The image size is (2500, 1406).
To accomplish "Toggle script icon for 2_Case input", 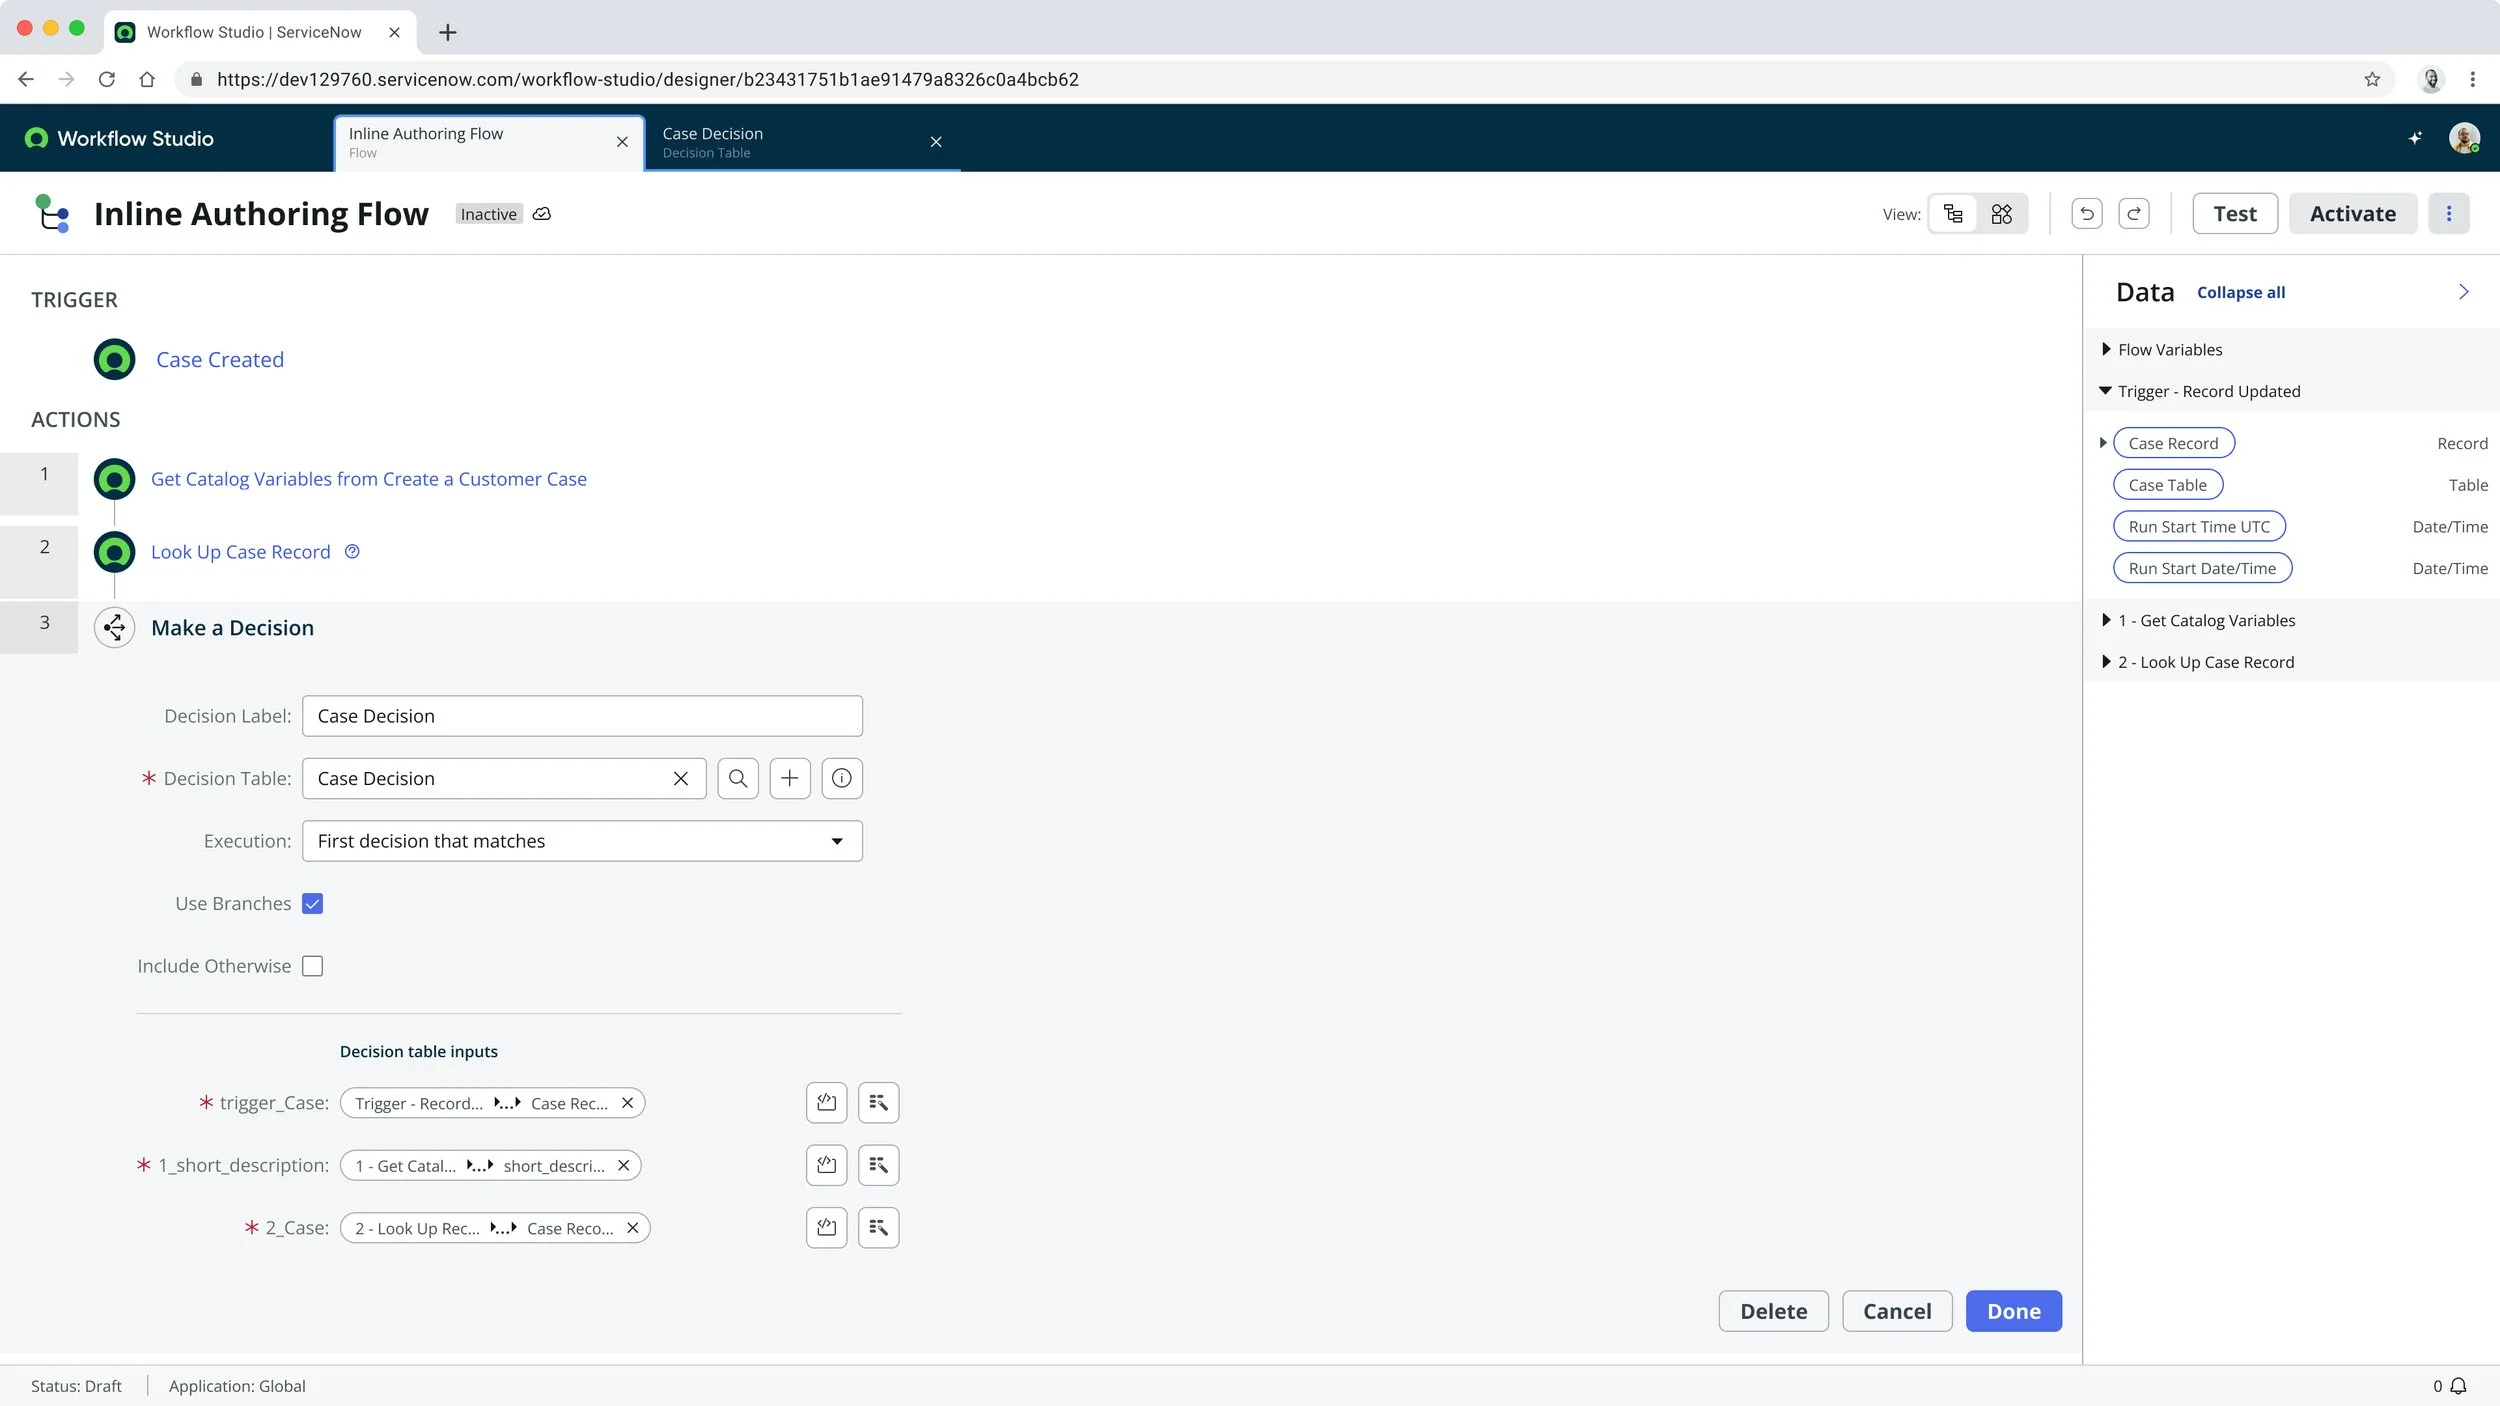I will coord(826,1227).
